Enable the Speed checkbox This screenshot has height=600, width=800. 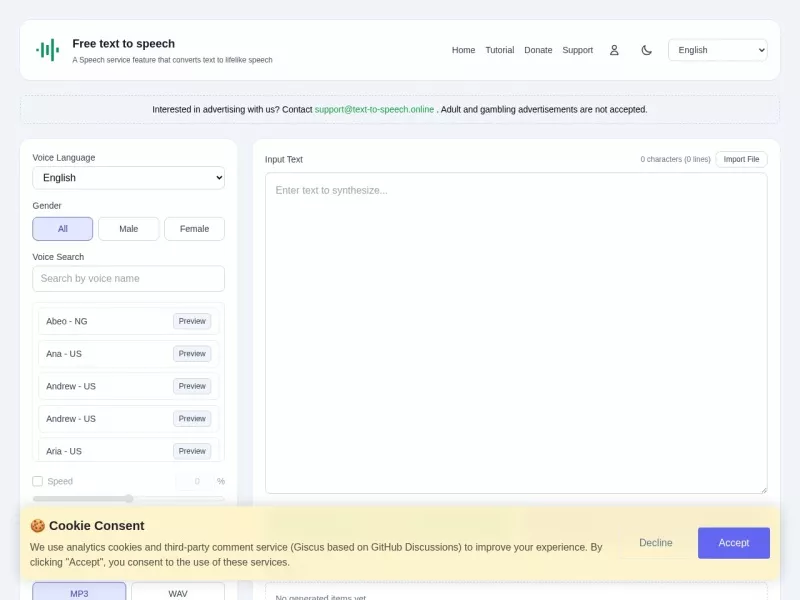tap(37, 481)
